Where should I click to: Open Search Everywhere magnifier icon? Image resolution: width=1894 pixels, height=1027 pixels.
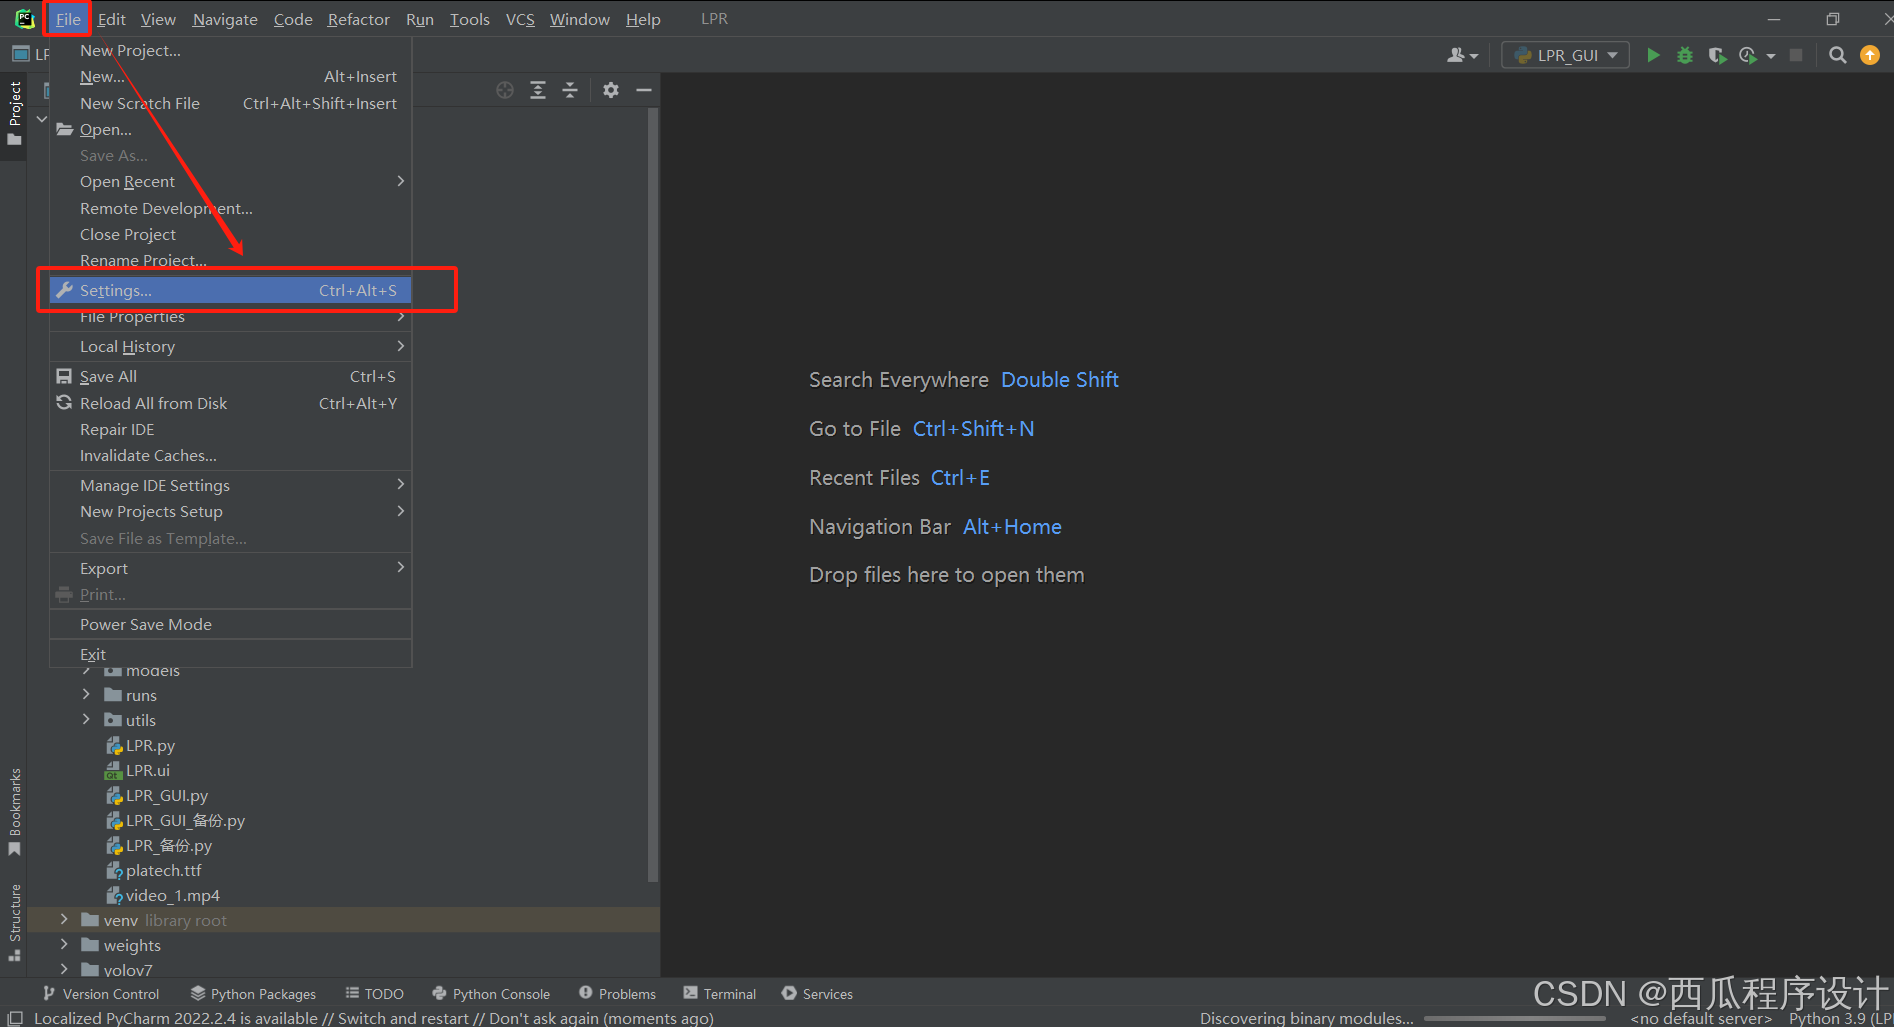click(x=1837, y=55)
